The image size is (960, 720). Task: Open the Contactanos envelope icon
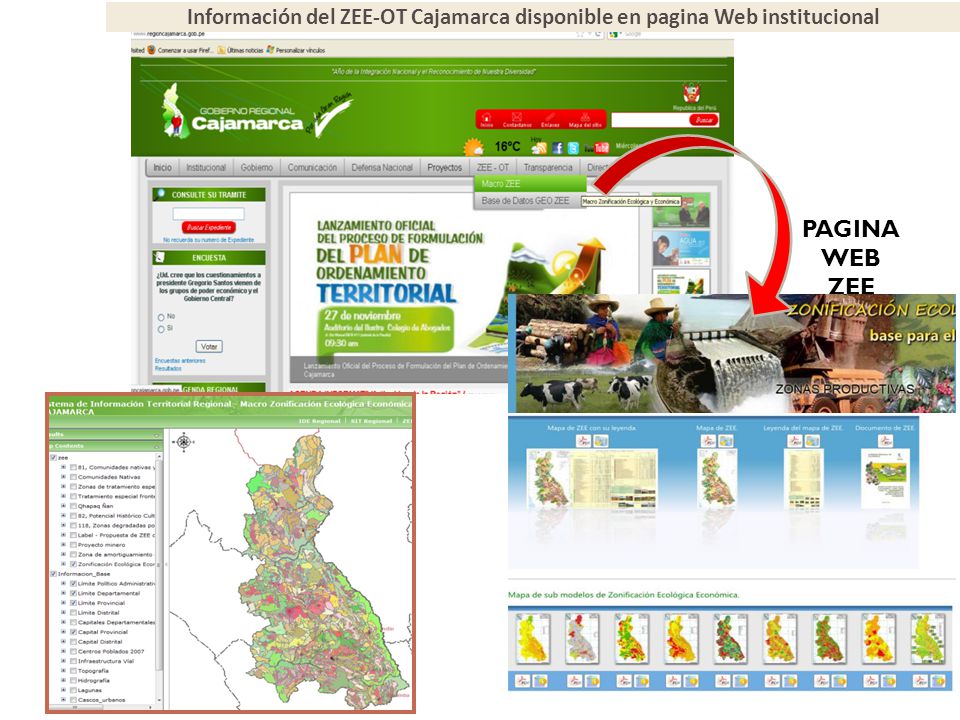click(517, 116)
